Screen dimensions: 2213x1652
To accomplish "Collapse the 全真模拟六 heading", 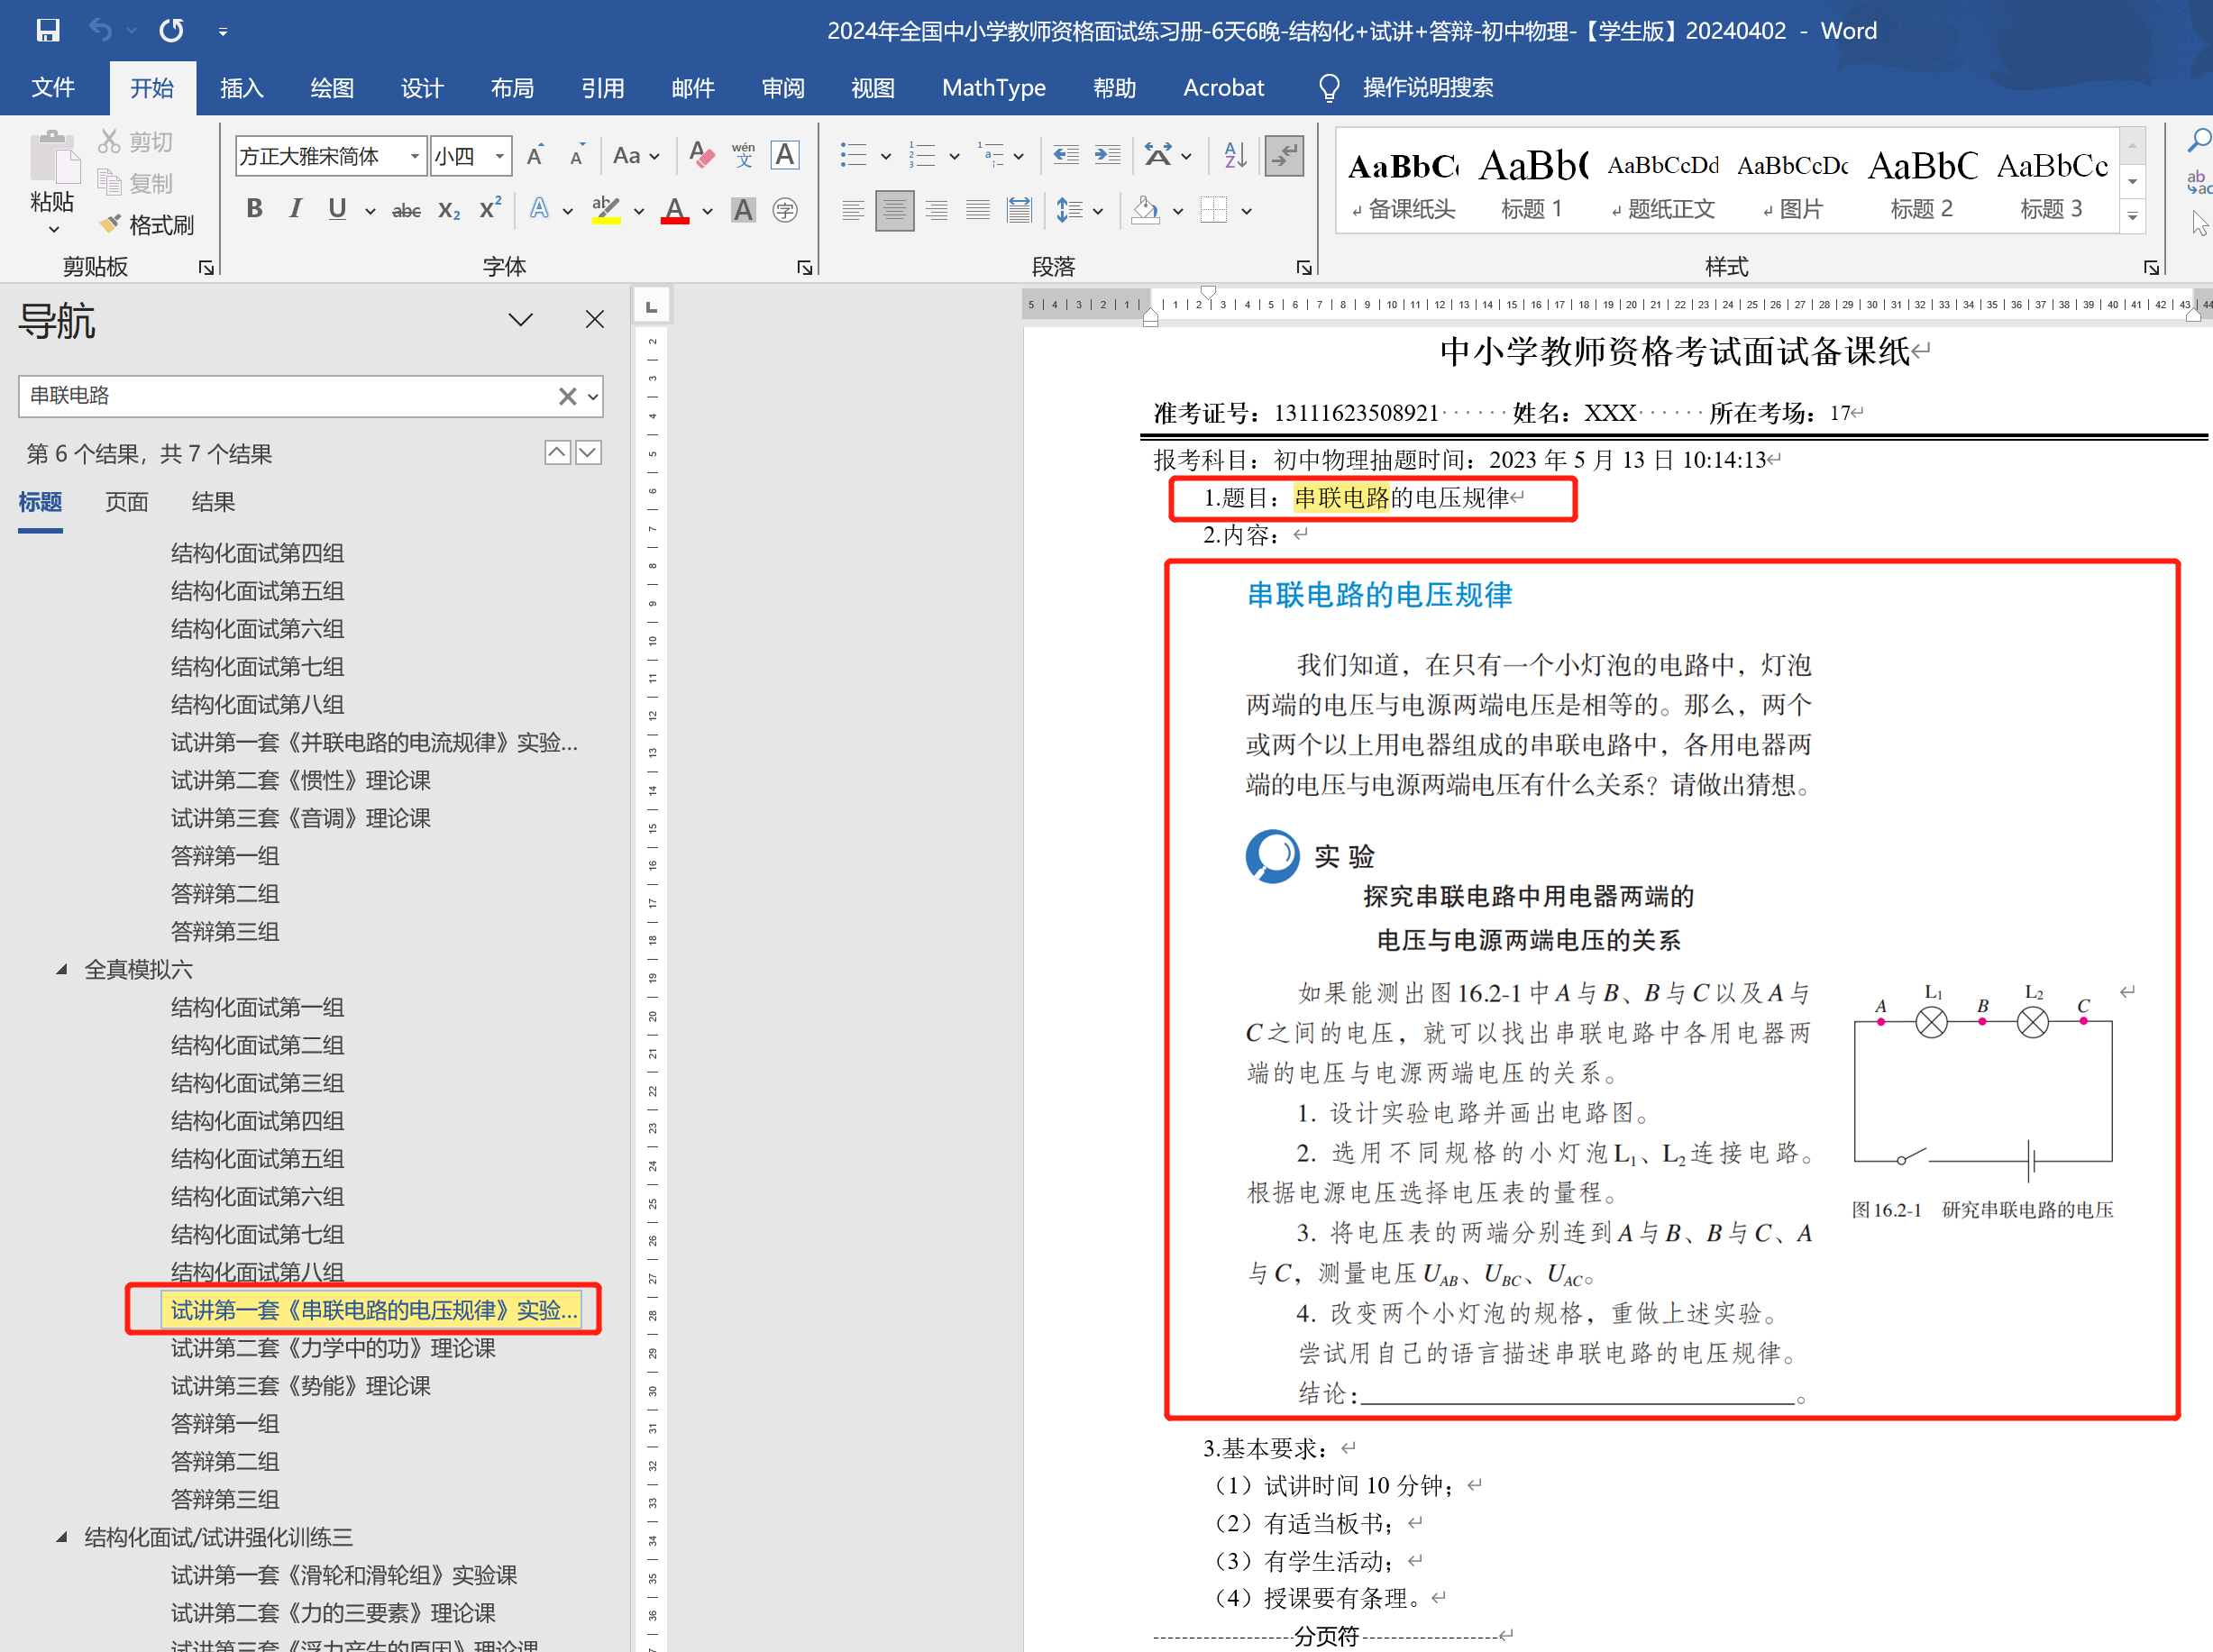I will click(x=62, y=969).
